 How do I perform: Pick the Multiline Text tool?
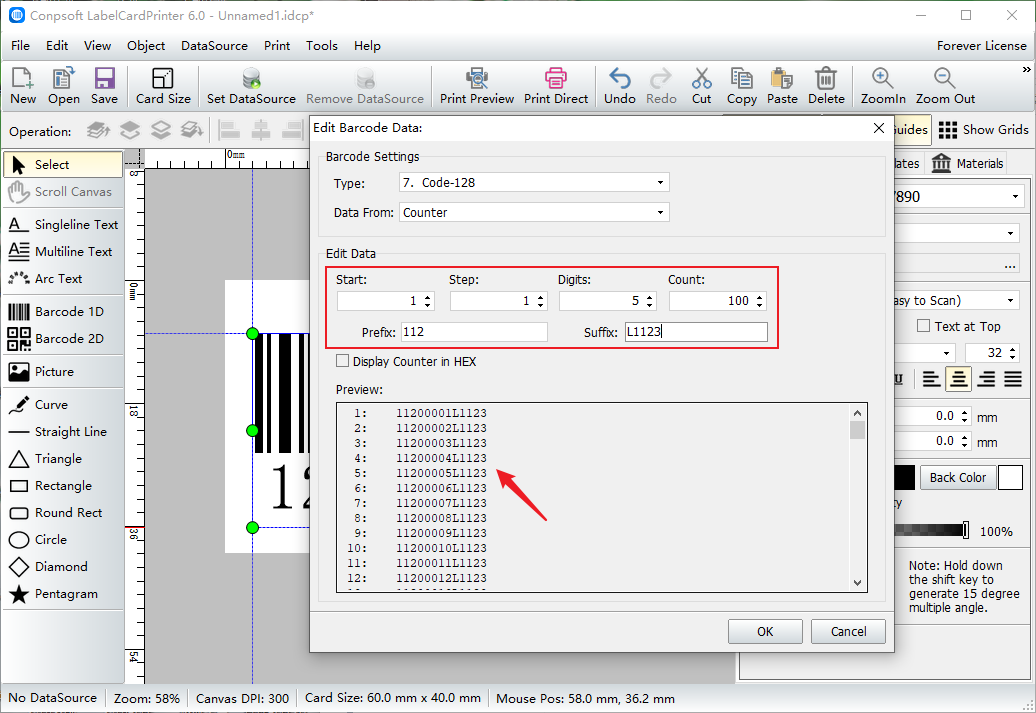click(x=61, y=251)
